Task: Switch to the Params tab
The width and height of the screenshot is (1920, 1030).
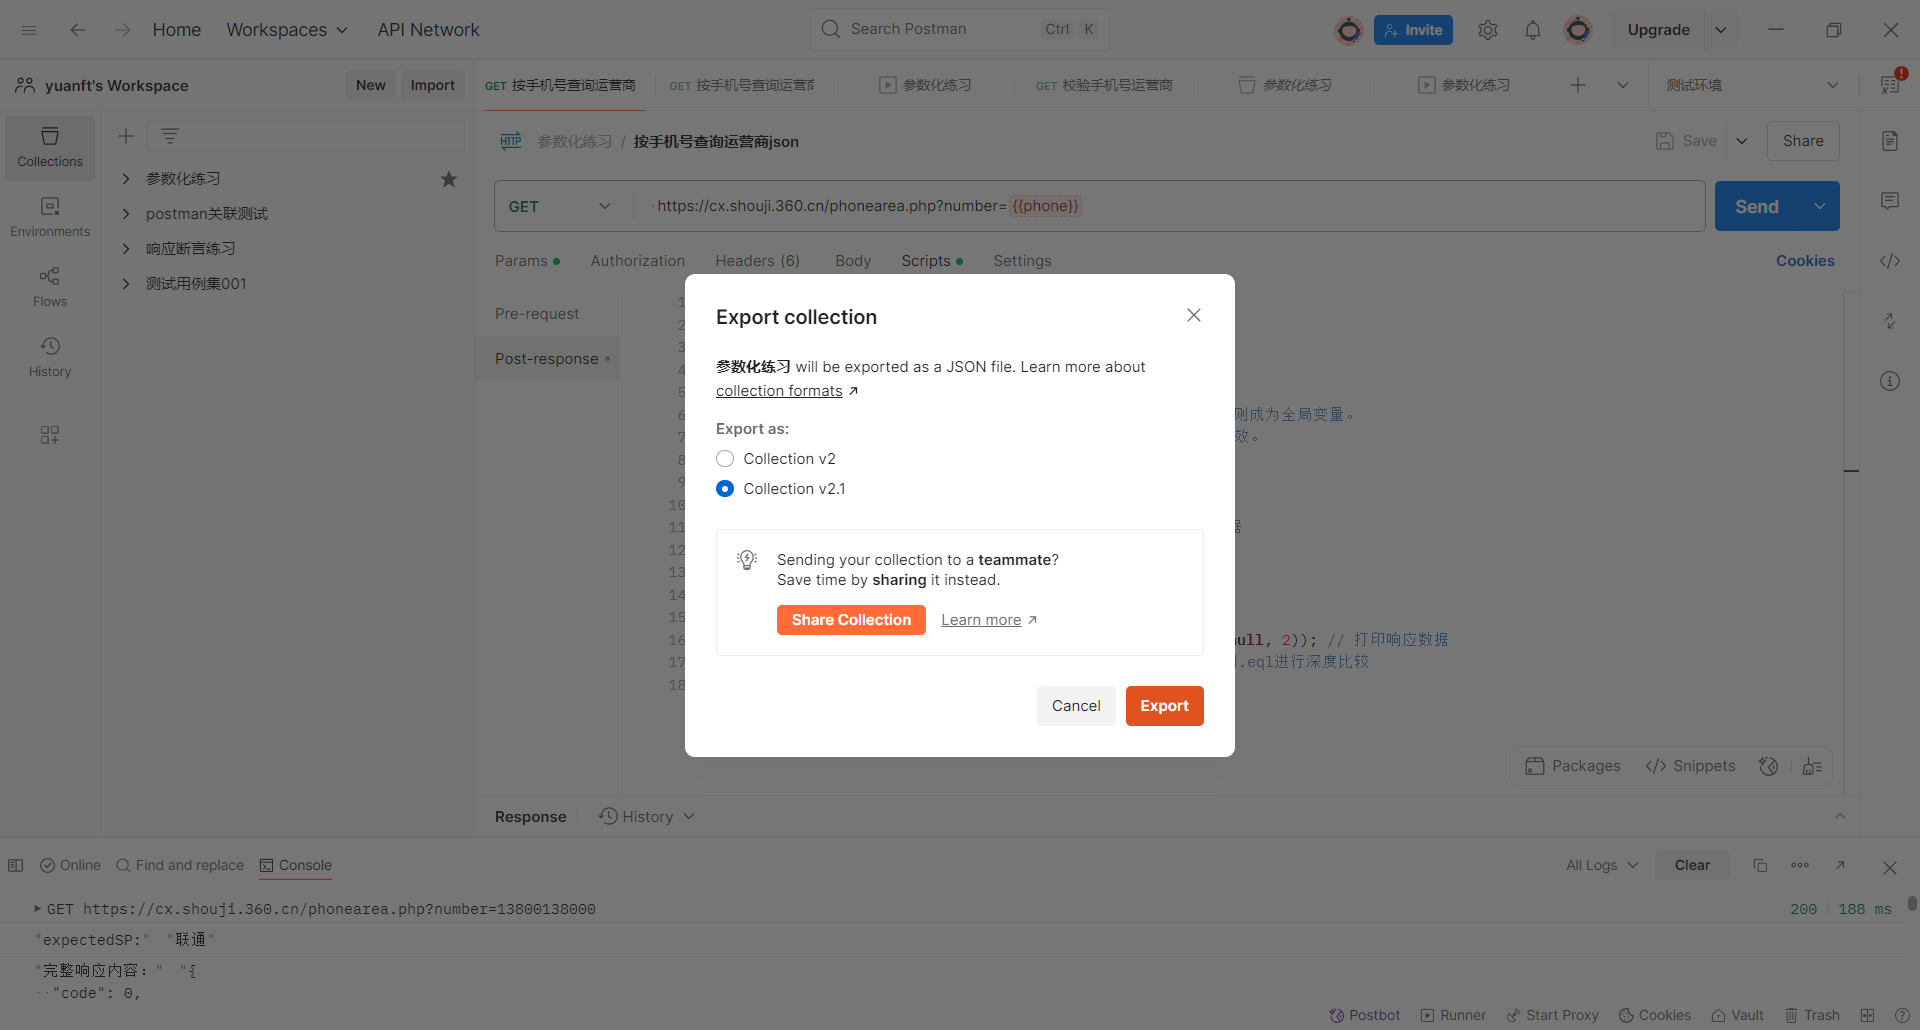Action: [527, 261]
